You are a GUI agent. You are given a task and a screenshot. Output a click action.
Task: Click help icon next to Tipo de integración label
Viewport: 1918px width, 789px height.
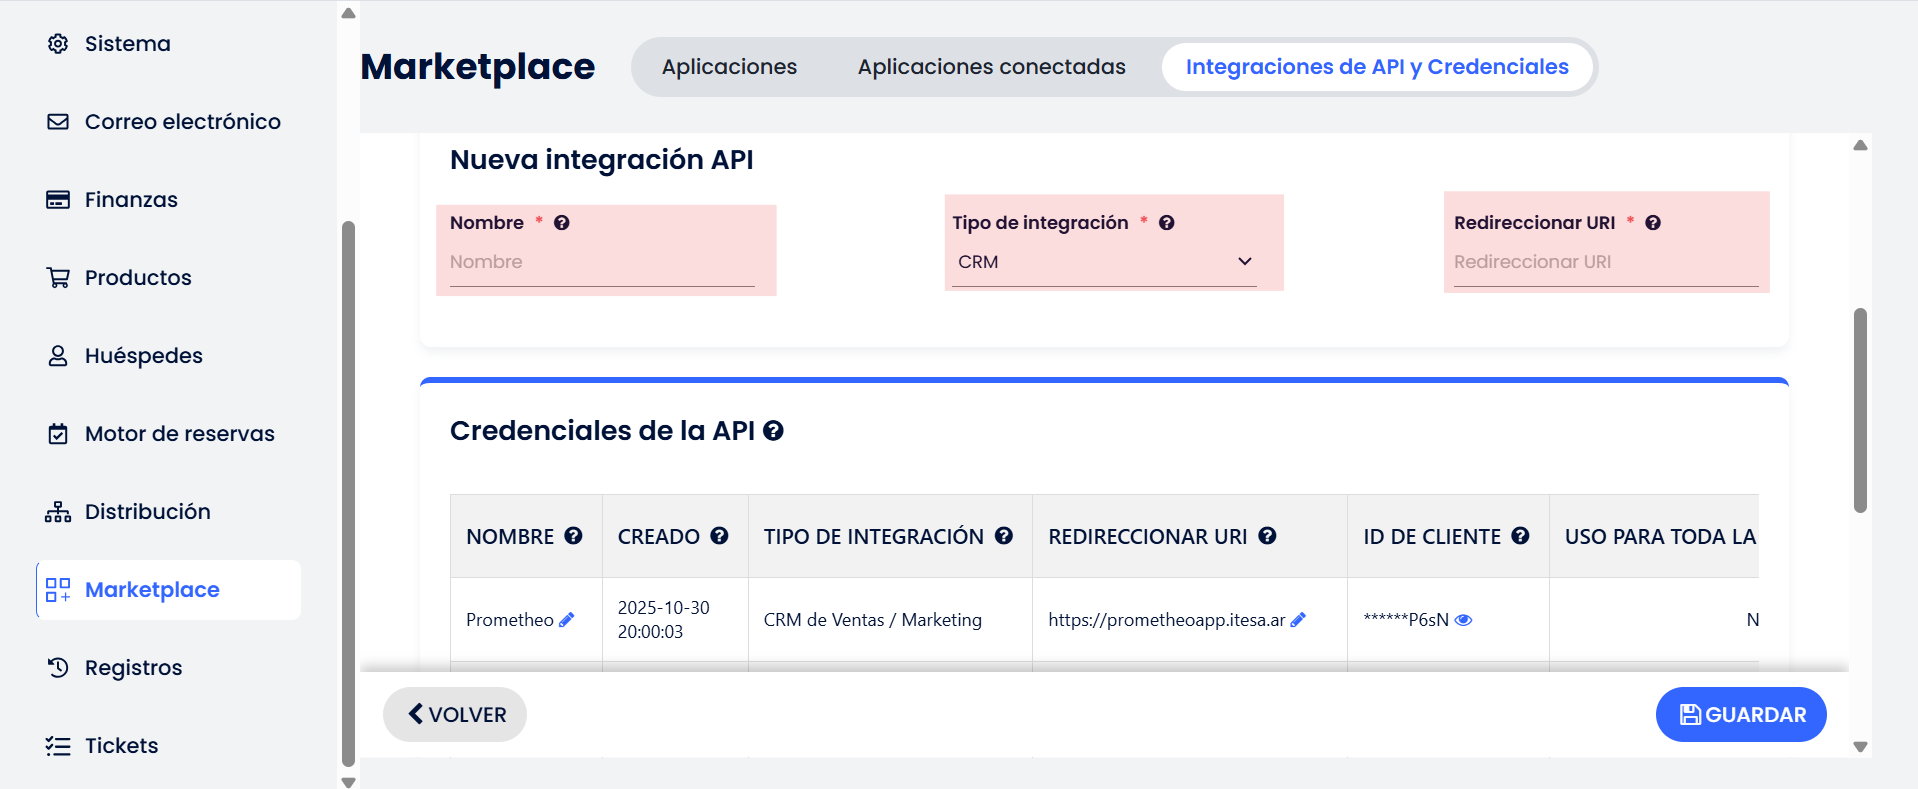coord(1166,223)
